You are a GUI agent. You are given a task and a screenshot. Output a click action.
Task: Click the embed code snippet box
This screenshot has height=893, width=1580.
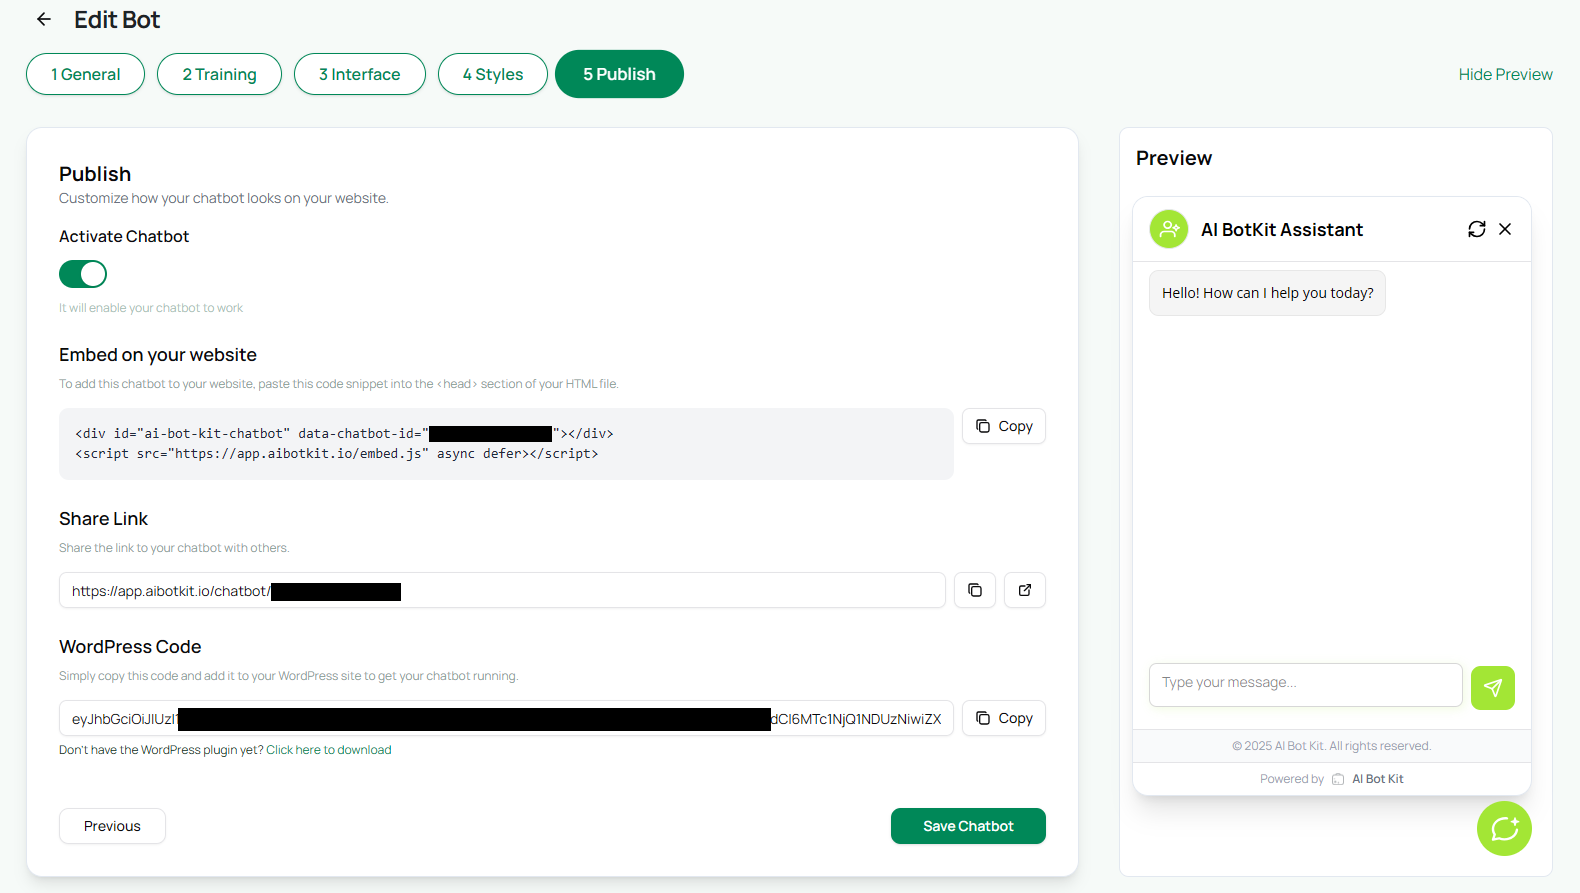pyautogui.click(x=506, y=444)
